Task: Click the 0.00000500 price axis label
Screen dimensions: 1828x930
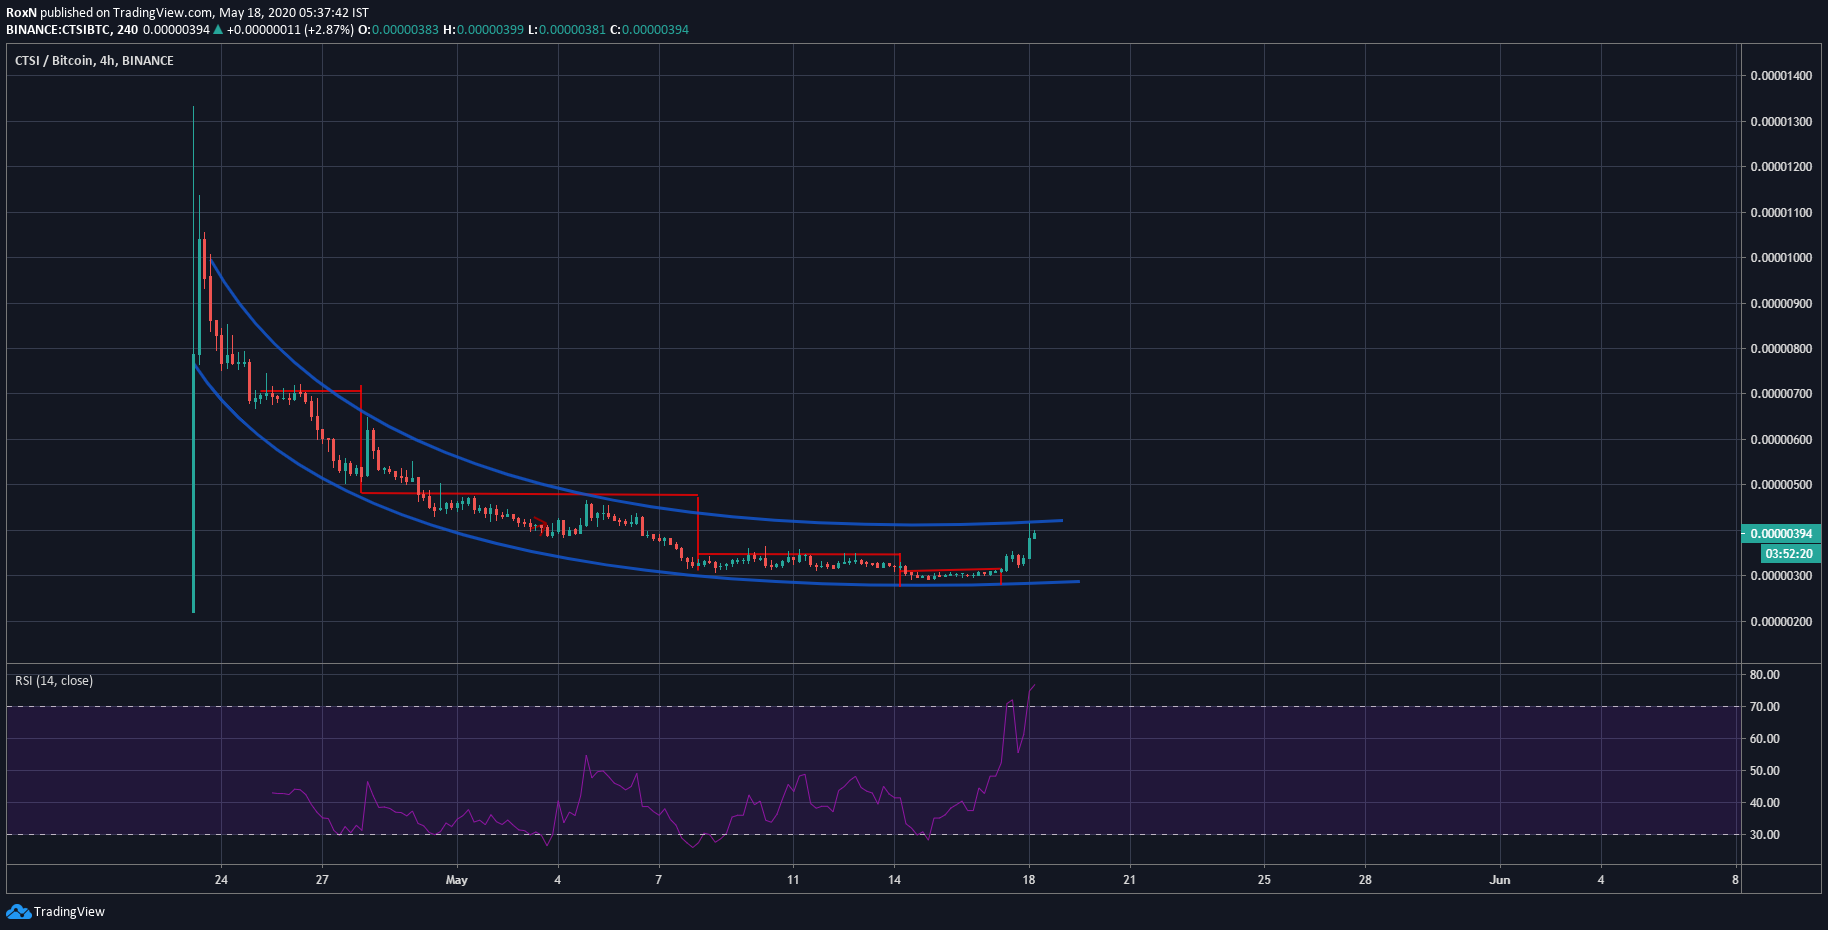Action: pyautogui.click(x=1781, y=485)
